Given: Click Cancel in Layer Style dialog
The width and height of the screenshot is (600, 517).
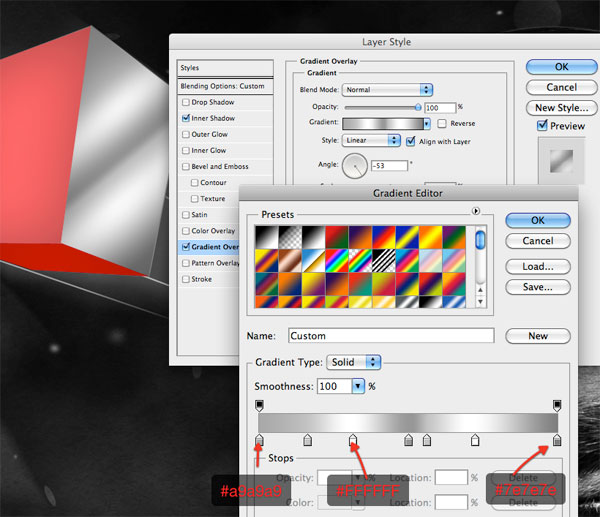Looking at the screenshot, I should [x=561, y=87].
